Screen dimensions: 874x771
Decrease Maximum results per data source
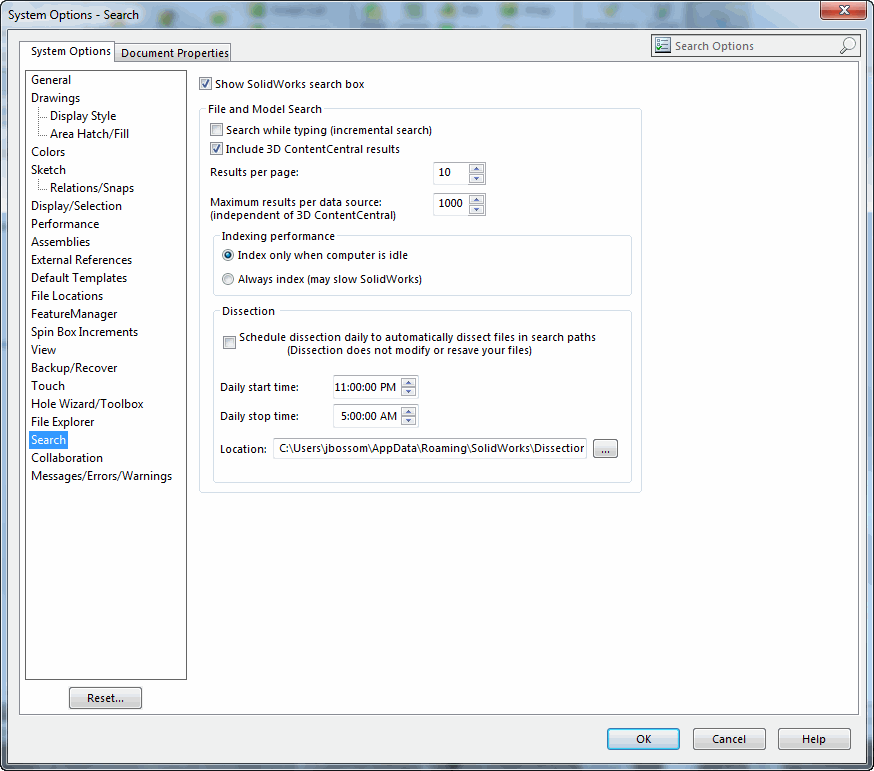pyautogui.click(x=477, y=209)
